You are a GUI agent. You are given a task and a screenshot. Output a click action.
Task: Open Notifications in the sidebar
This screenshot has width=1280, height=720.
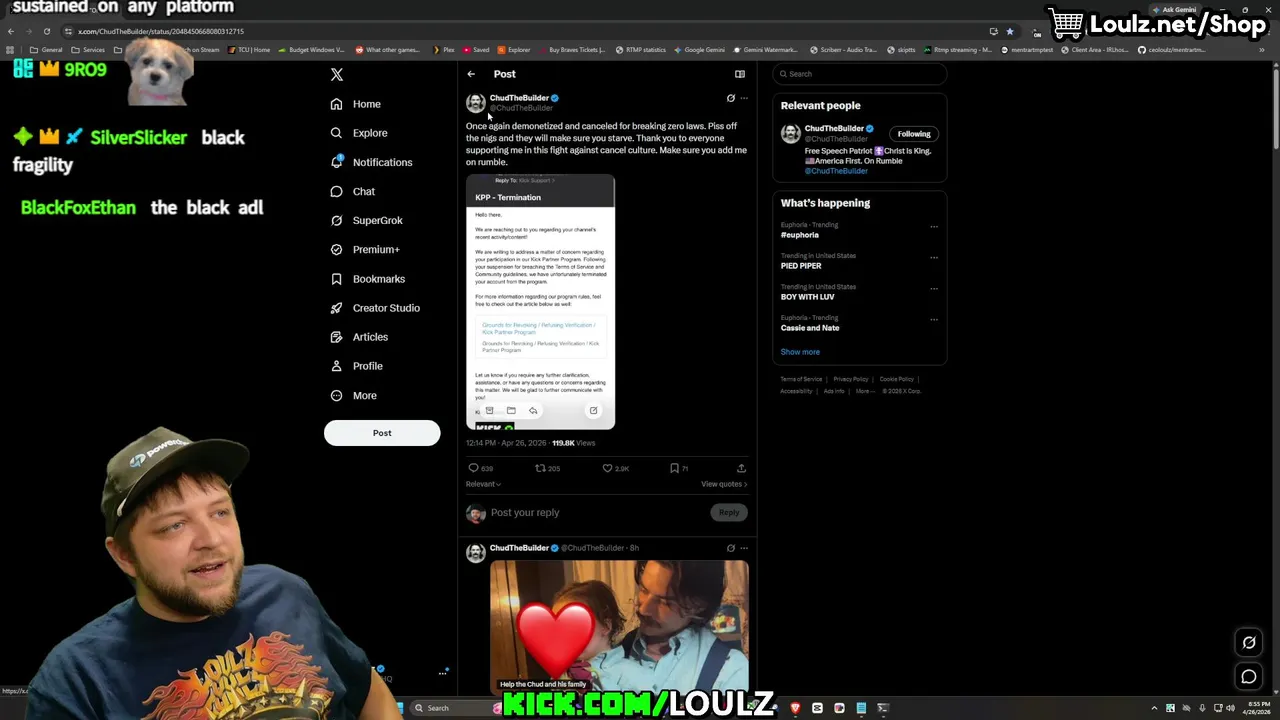point(371,162)
